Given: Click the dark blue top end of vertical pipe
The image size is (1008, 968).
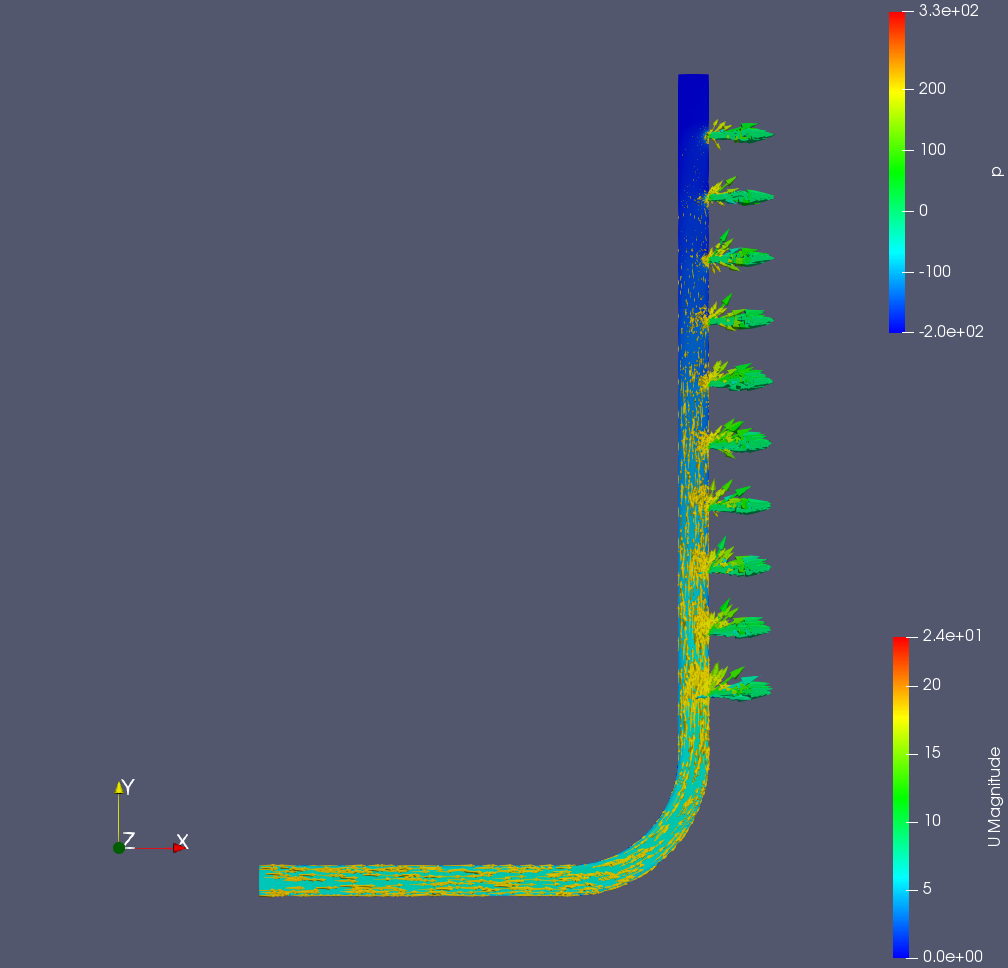Looking at the screenshot, I should [693, 90].
